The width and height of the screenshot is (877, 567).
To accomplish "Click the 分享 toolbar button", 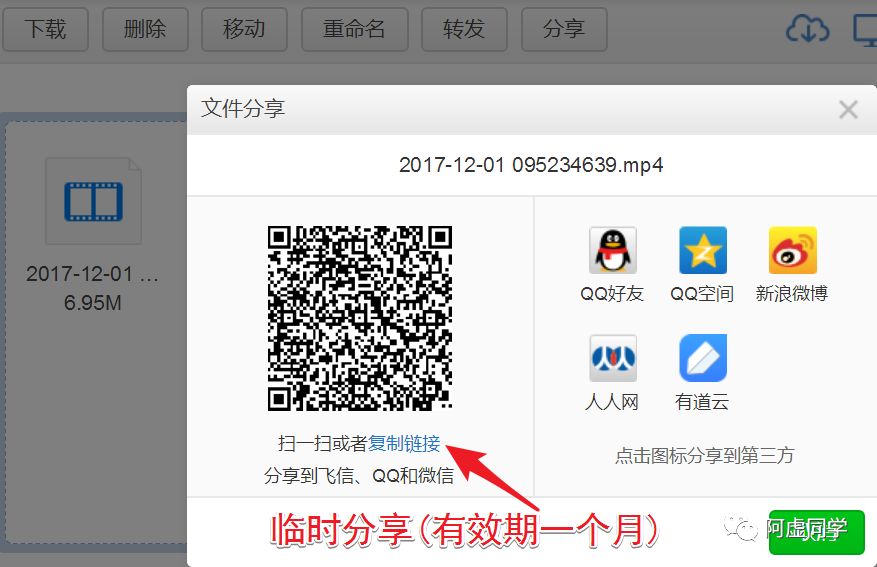I will pos(564,29).
